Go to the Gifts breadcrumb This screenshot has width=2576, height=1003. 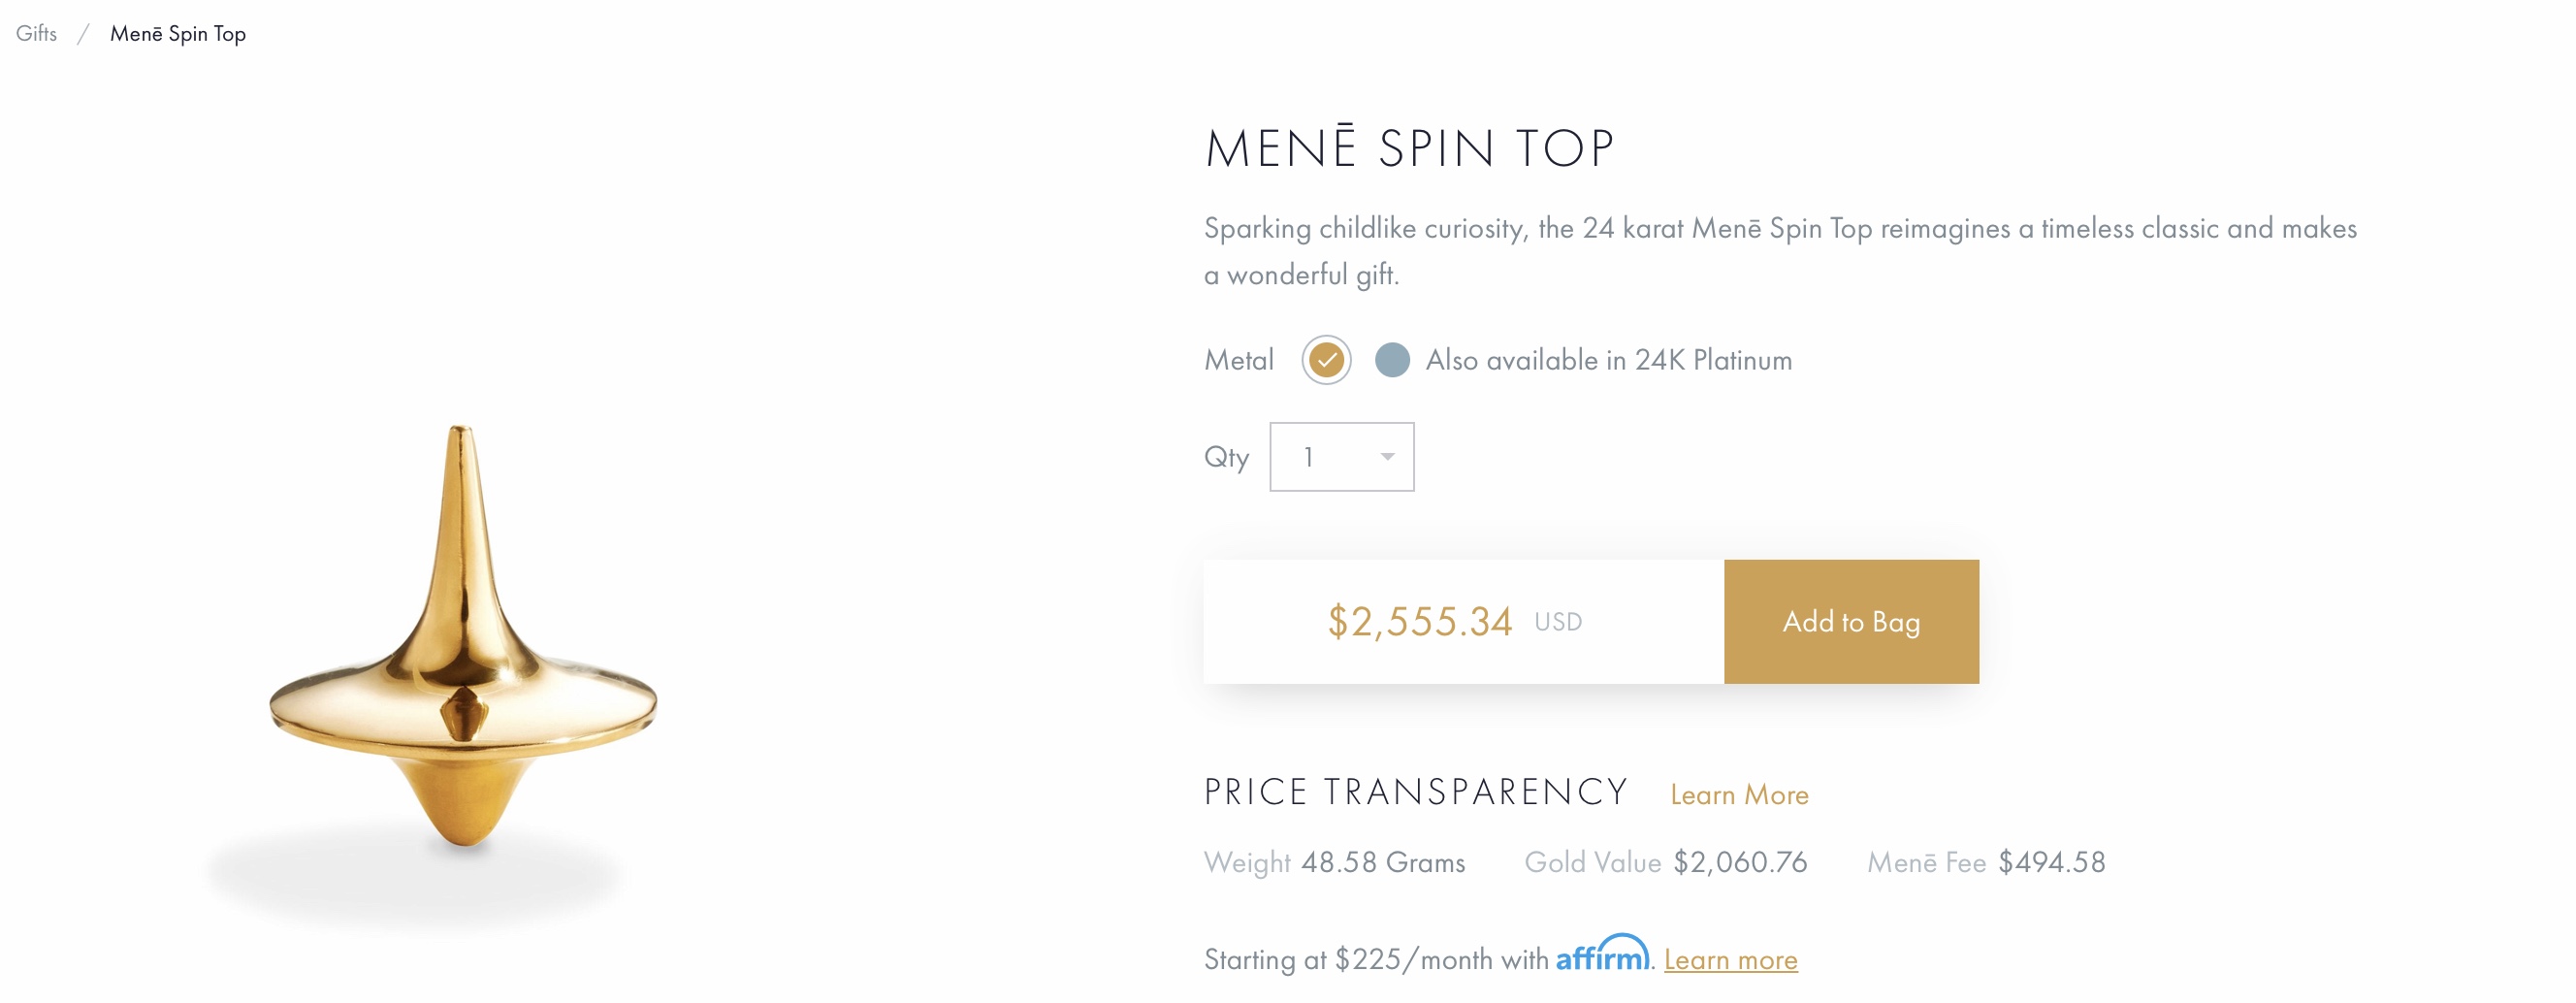click(x=36, y=34)
